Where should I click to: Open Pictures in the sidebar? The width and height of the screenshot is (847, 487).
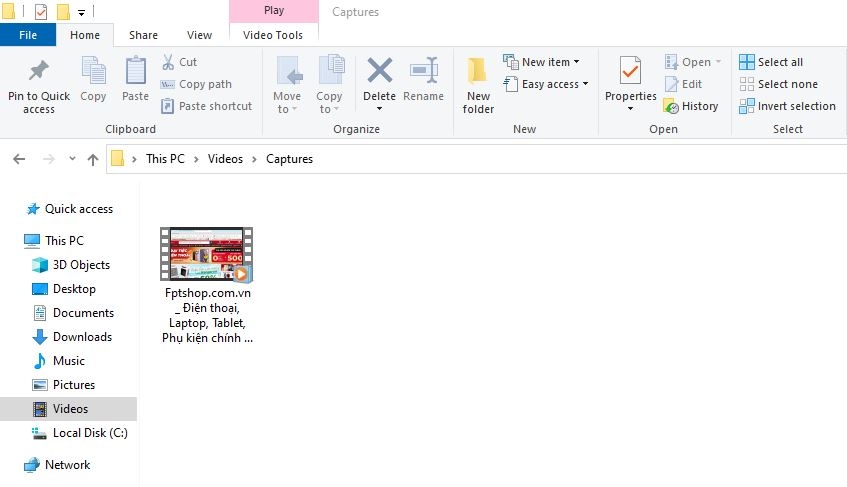click(73, 385)
